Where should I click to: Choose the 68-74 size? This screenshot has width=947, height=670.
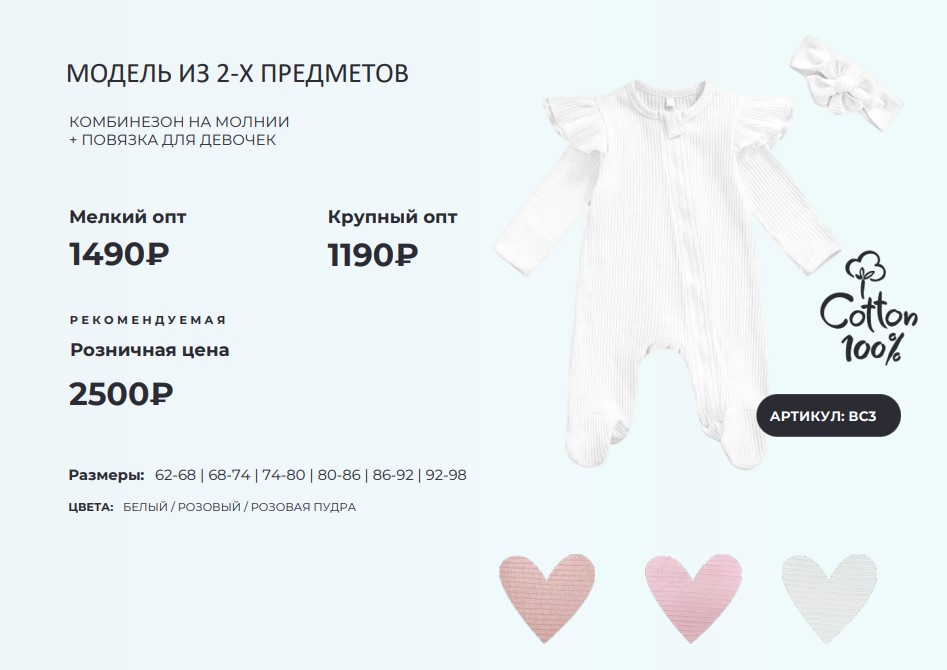coord(230,475)
